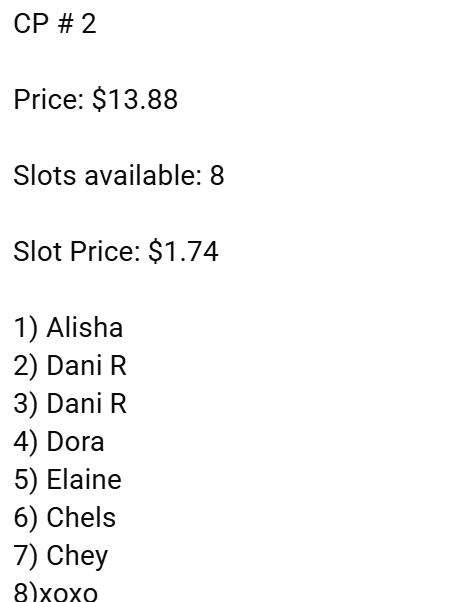Click the 'Slot Price: $1.74' line
The width and height of the screenshot is (462, 602).
click(116, 251)
